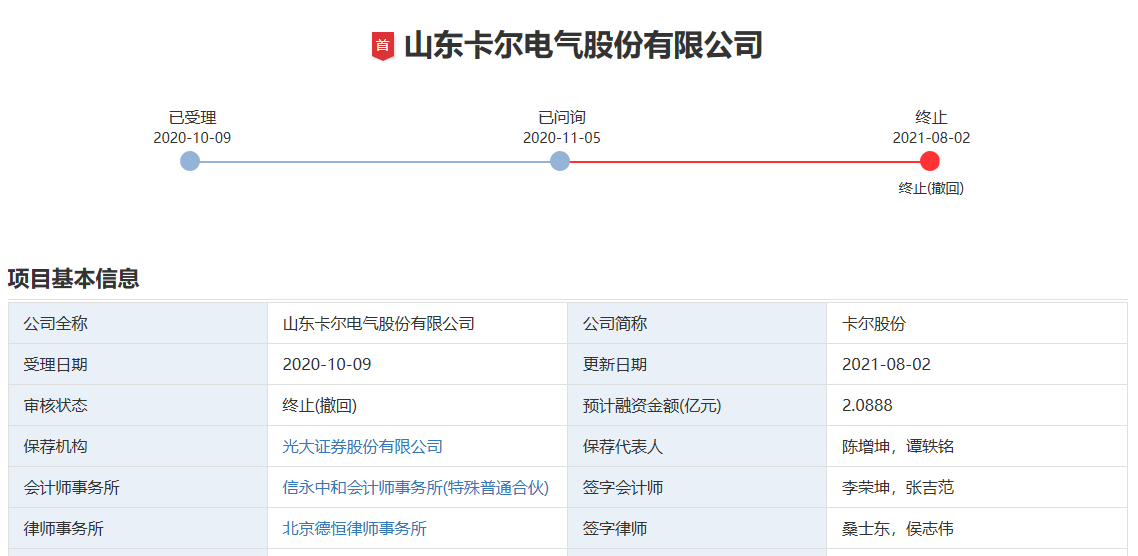1138x556 pixels.
Task: Click the 2020-11-05 date above timeline
Action: (562, 138)
